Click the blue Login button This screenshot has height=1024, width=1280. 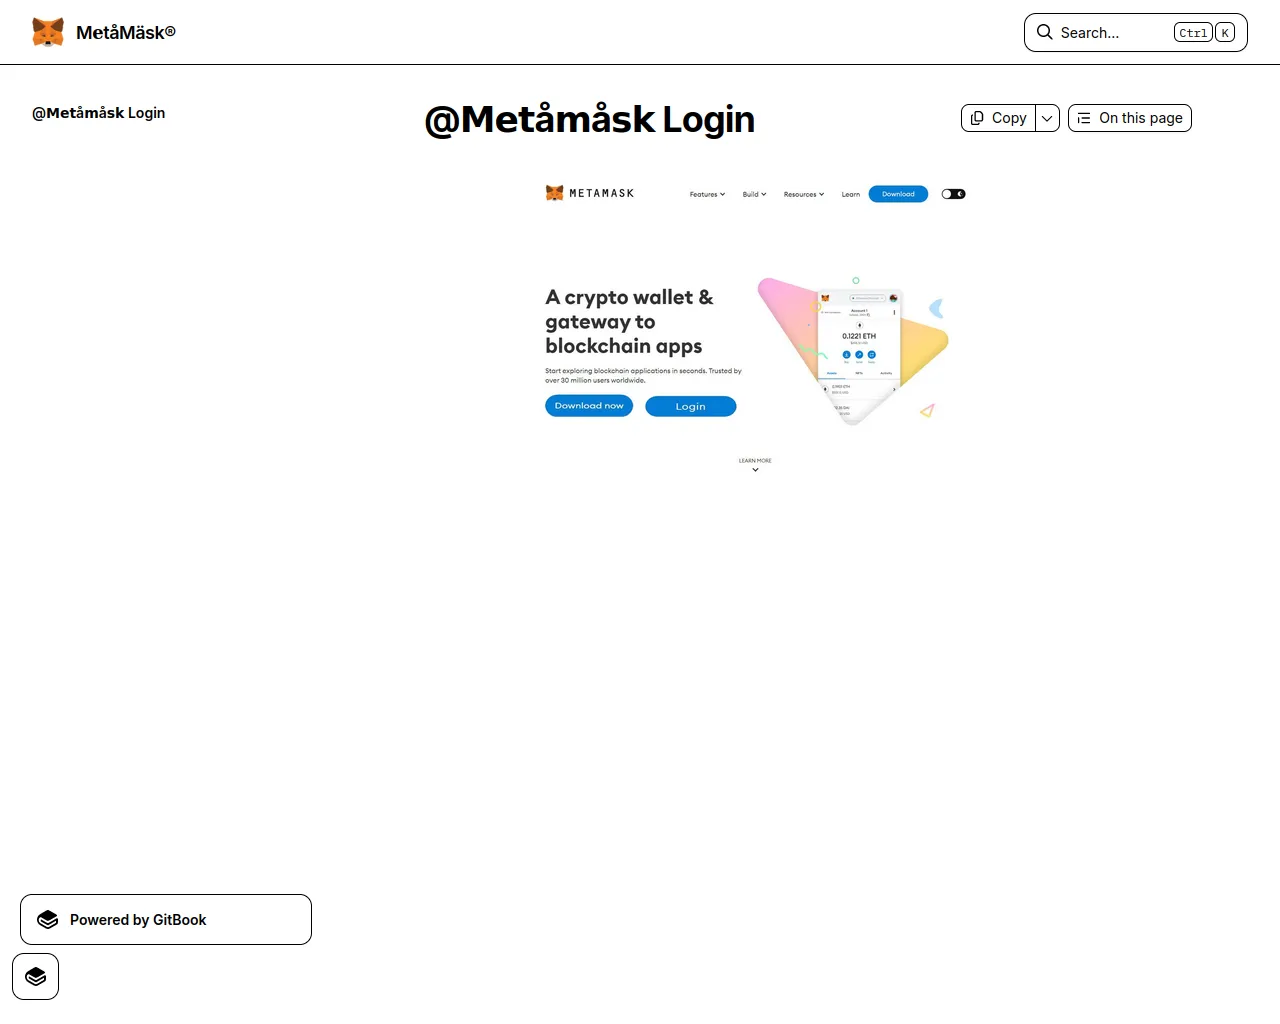(x=691, y=406)
